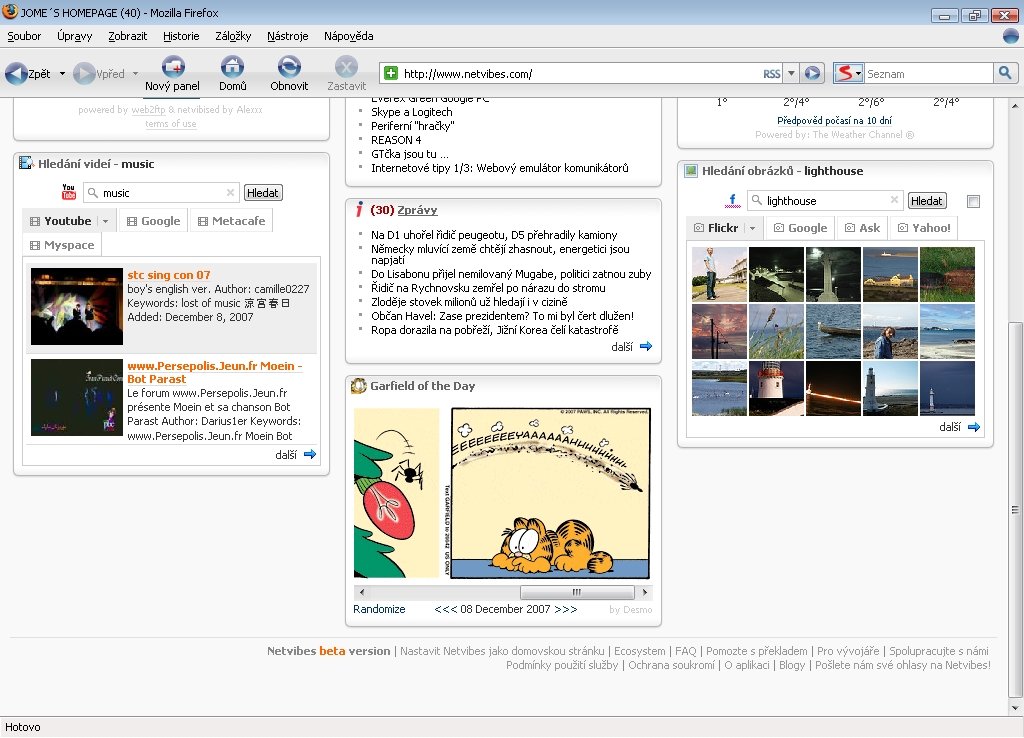Click the YouTube logo in video search widget
Viewport: 1024px width, 738px height.
coord(69,191)
